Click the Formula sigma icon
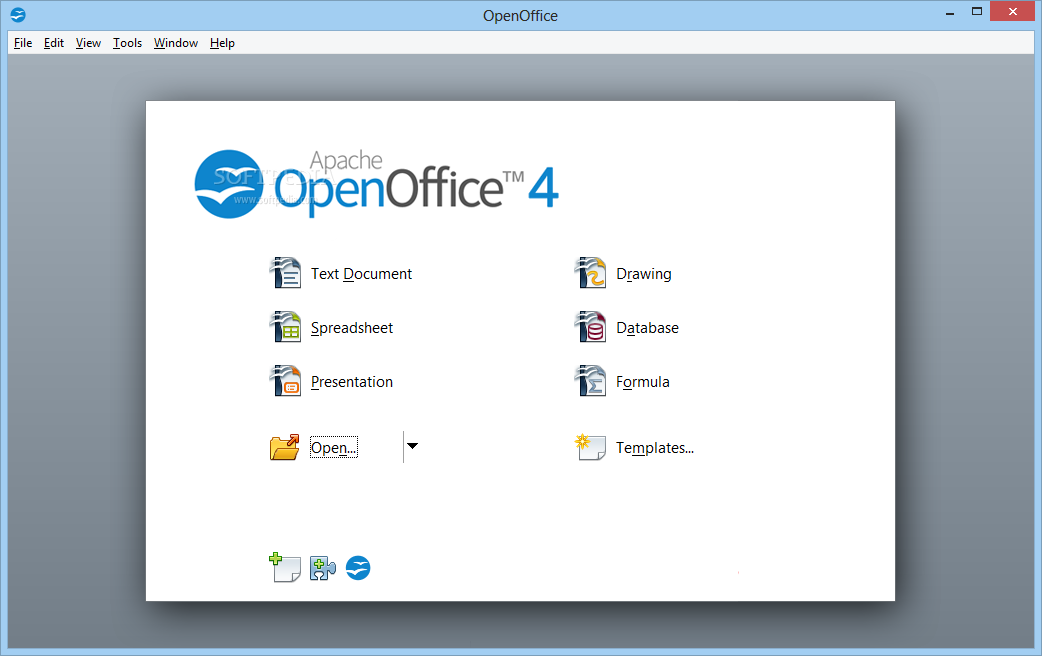The width and height of the screenshot is (1042, 656). tap(590, 381)
